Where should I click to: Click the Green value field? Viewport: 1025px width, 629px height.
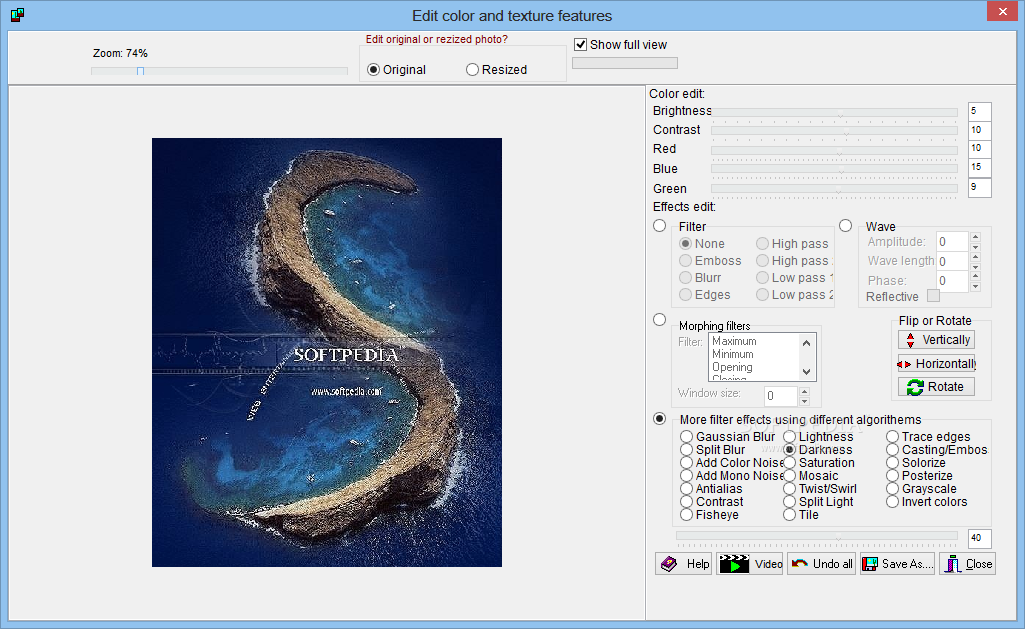(x=979, y=188)
